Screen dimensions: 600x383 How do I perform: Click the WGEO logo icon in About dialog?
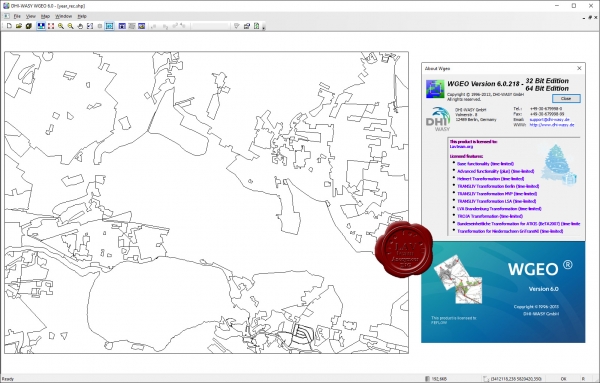[x=435, y=89]
